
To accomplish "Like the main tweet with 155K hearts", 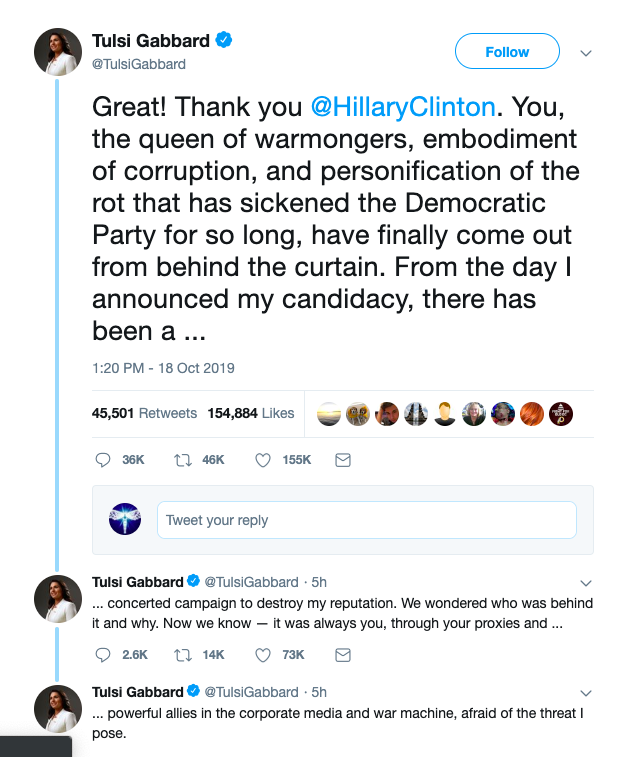I will pos(263,460).
